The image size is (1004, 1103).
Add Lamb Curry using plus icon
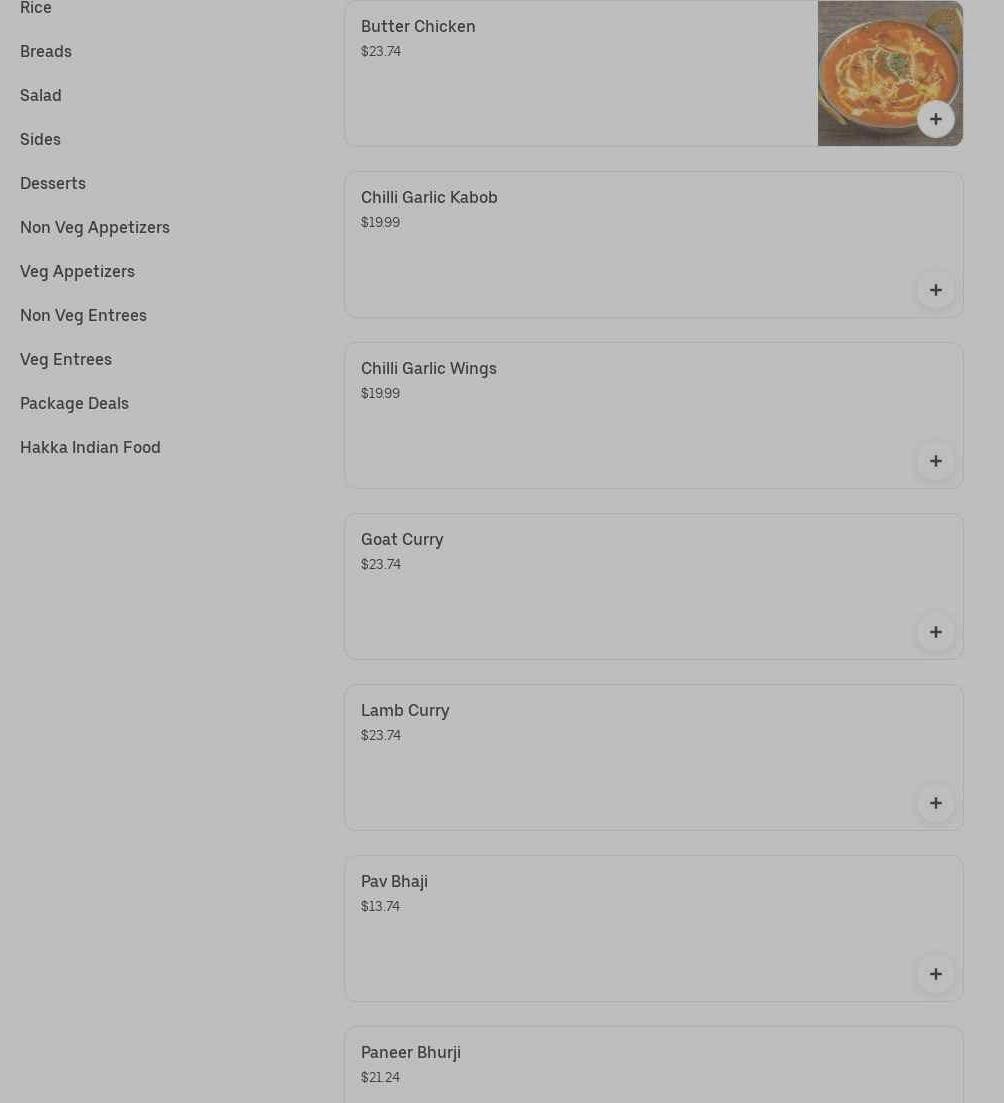[x=935, y=803]
